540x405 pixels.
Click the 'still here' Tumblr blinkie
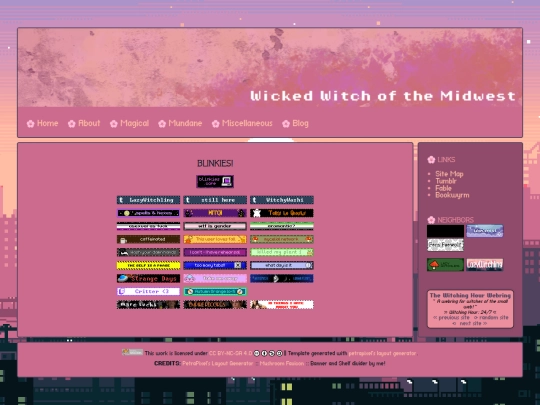pos(215,200)
